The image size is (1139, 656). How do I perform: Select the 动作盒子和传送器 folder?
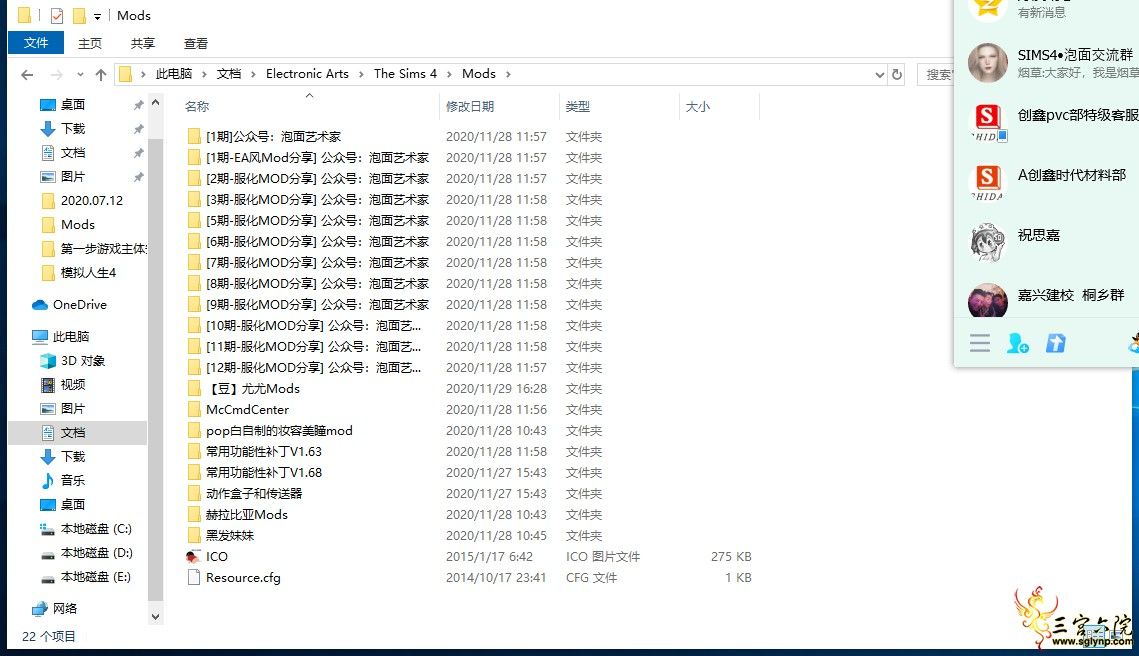pyautogui.click(x=254, y=494)
